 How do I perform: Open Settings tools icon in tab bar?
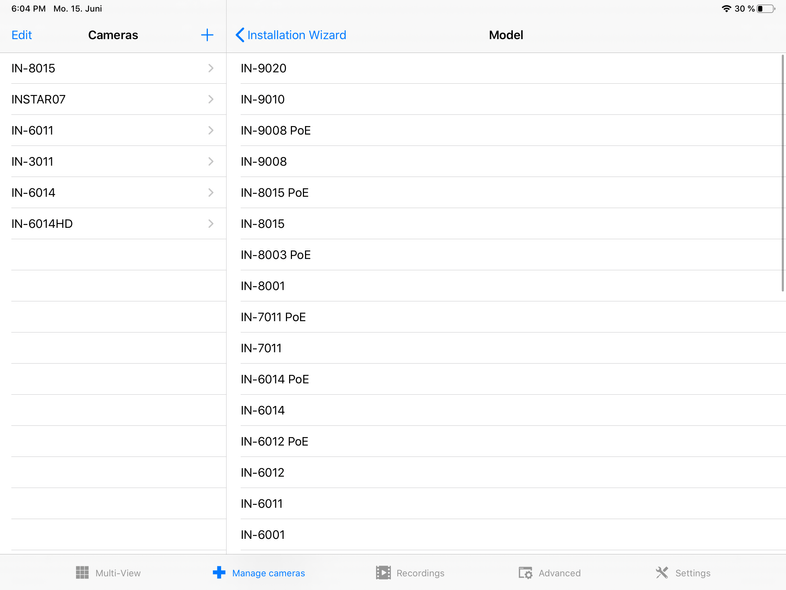tap(661, 573)
